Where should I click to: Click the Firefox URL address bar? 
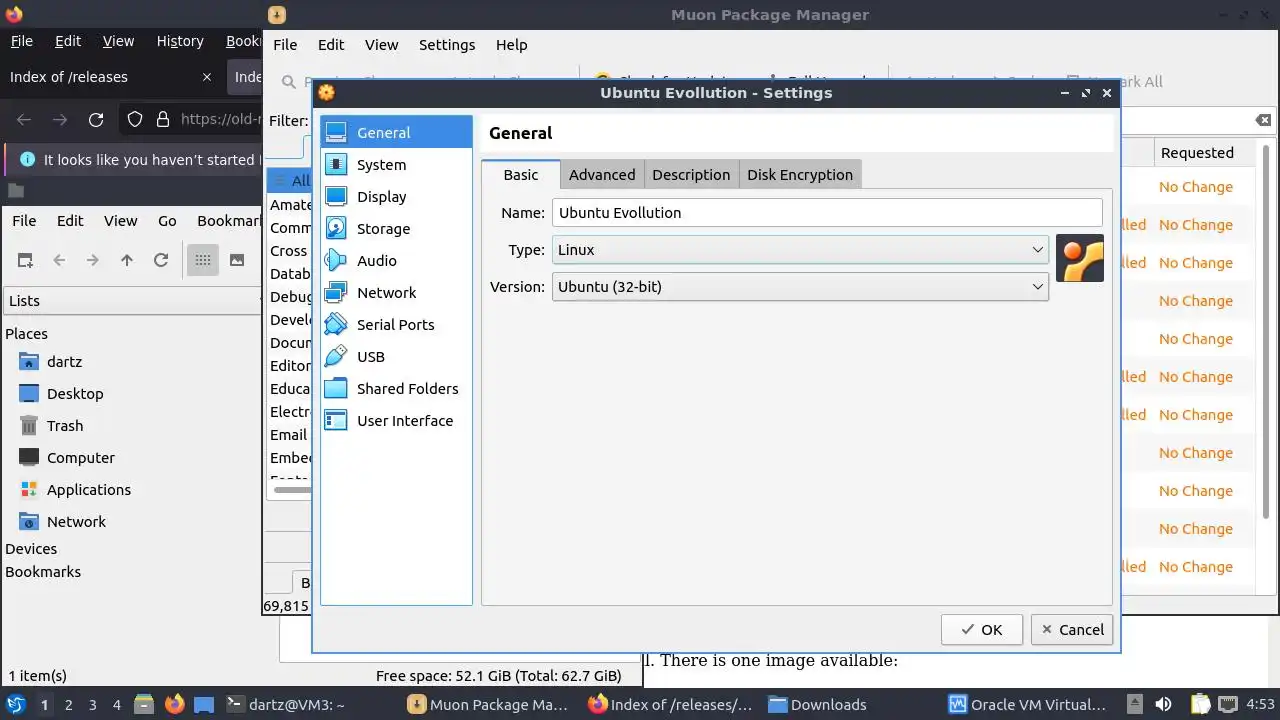tap(221, 119)
